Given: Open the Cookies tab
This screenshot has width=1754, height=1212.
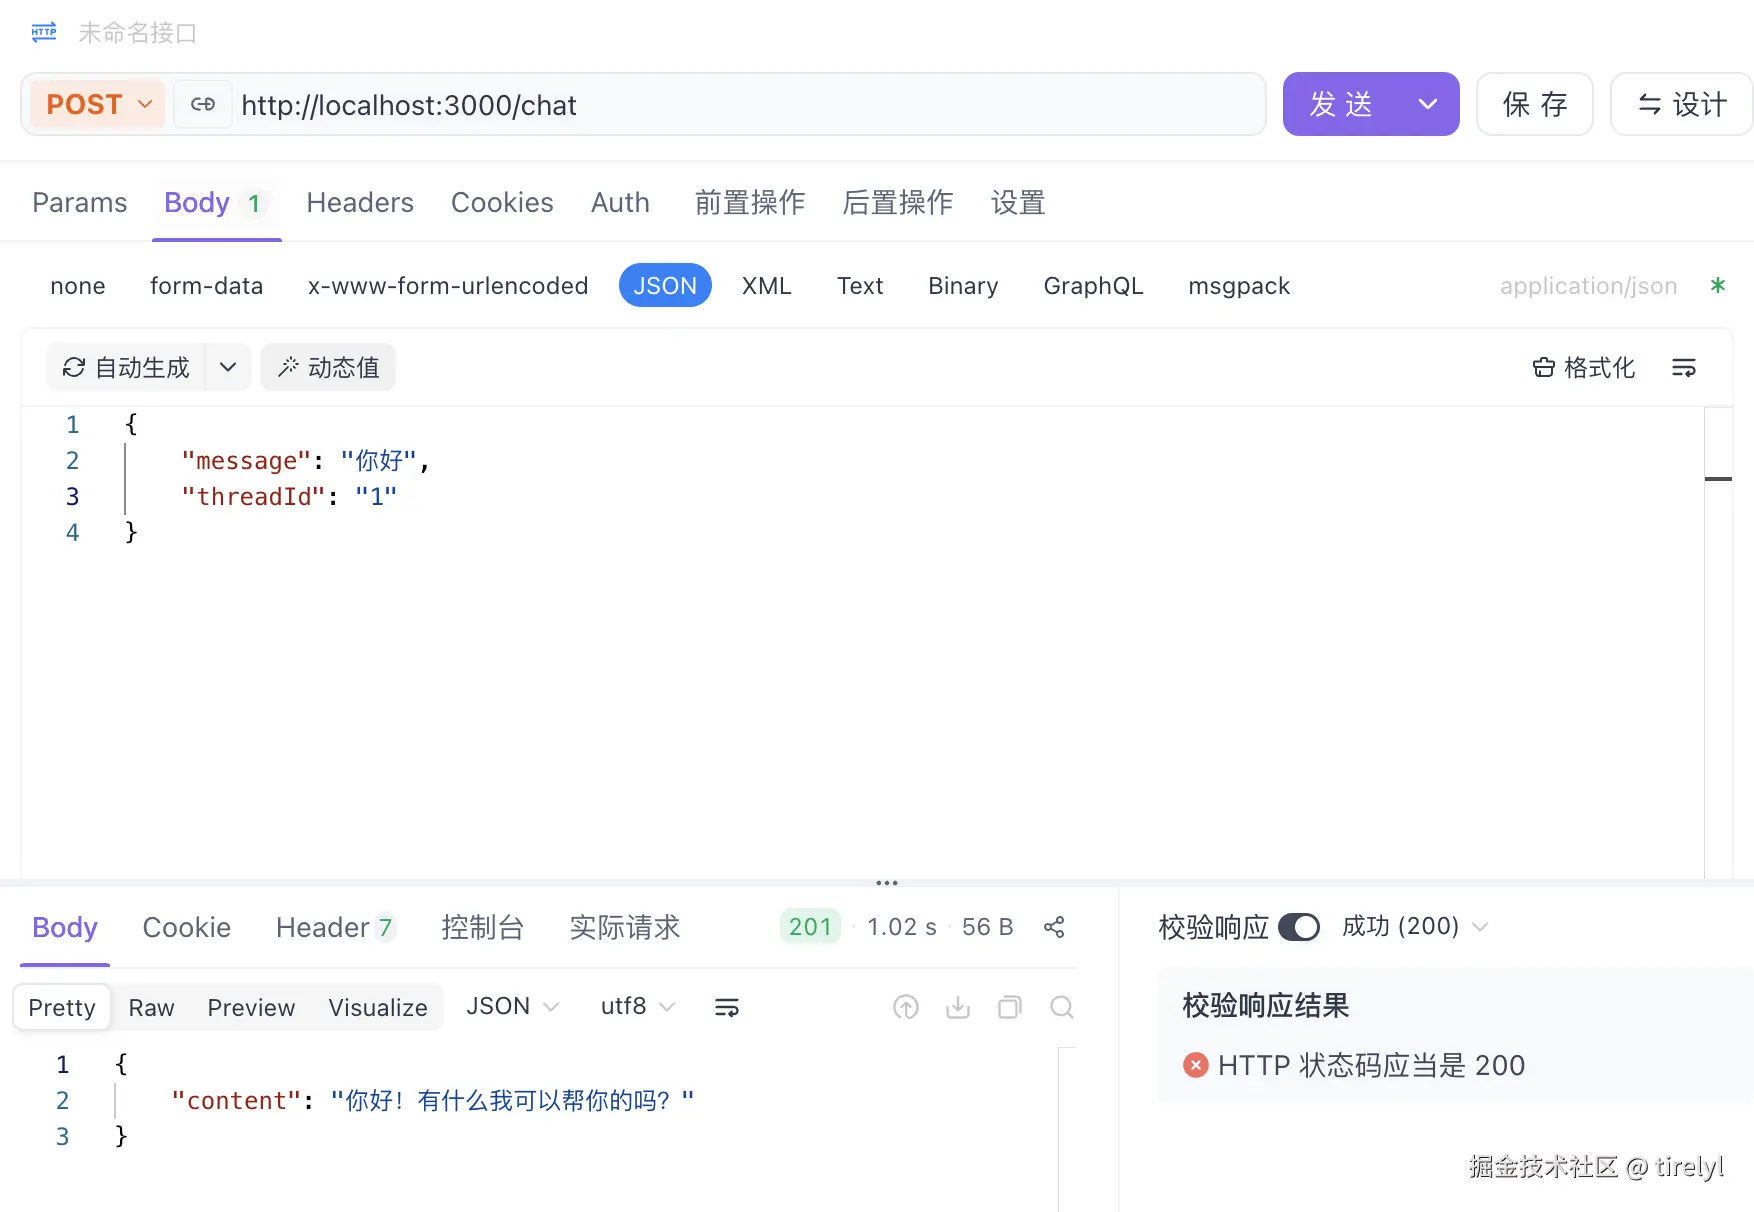Looking at the screenshot, I should (x=502, y=203).
